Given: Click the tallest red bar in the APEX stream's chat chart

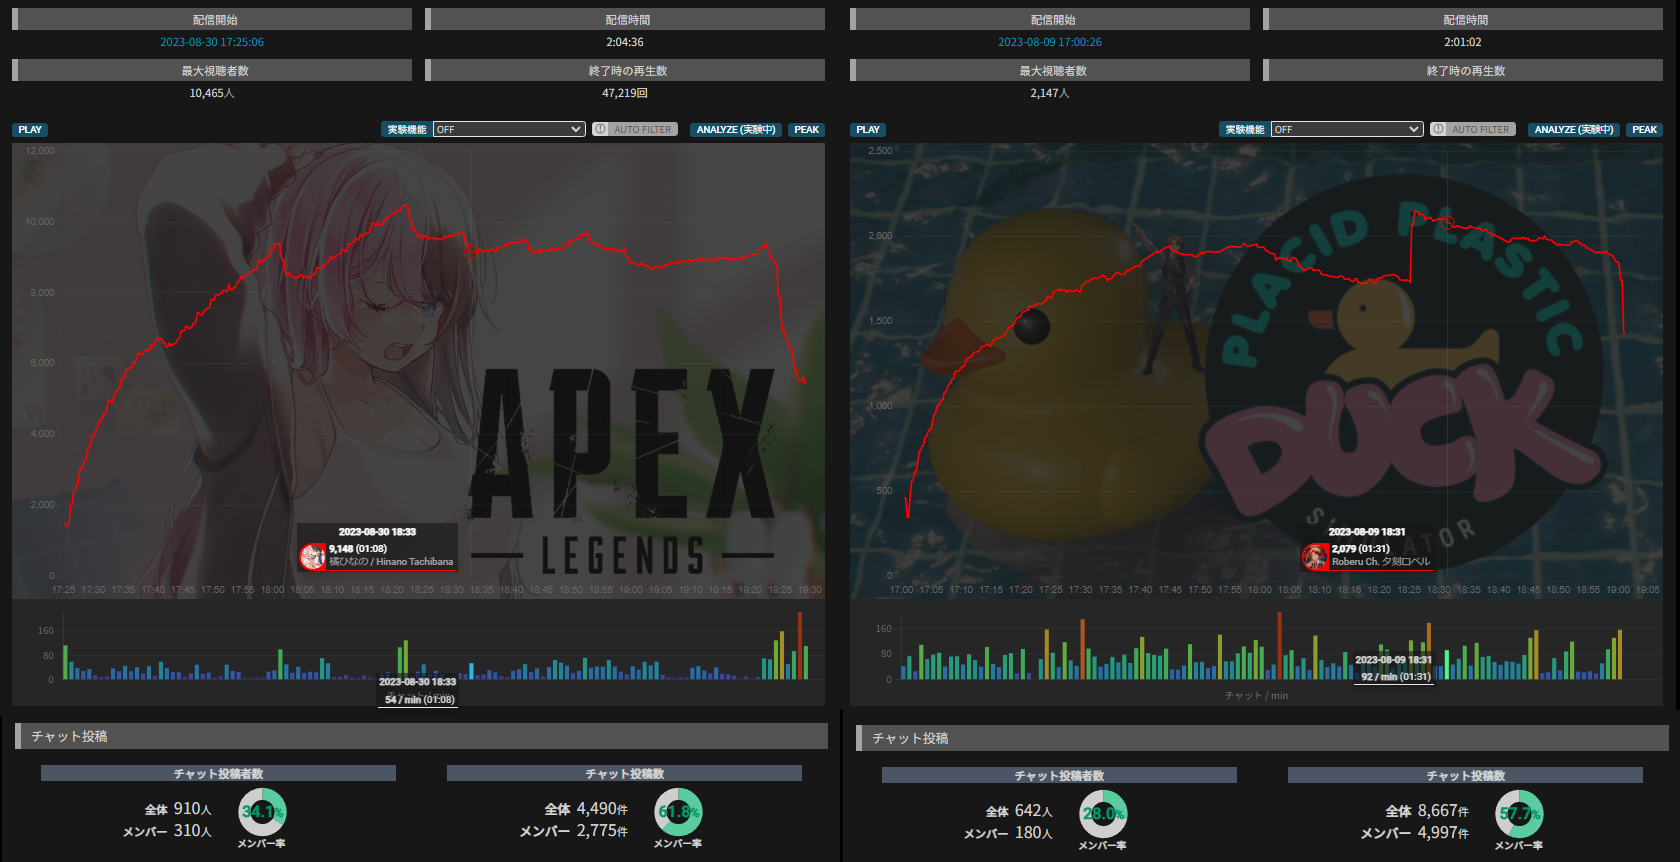Looking at the screenshot, I should tap(800, 646).
